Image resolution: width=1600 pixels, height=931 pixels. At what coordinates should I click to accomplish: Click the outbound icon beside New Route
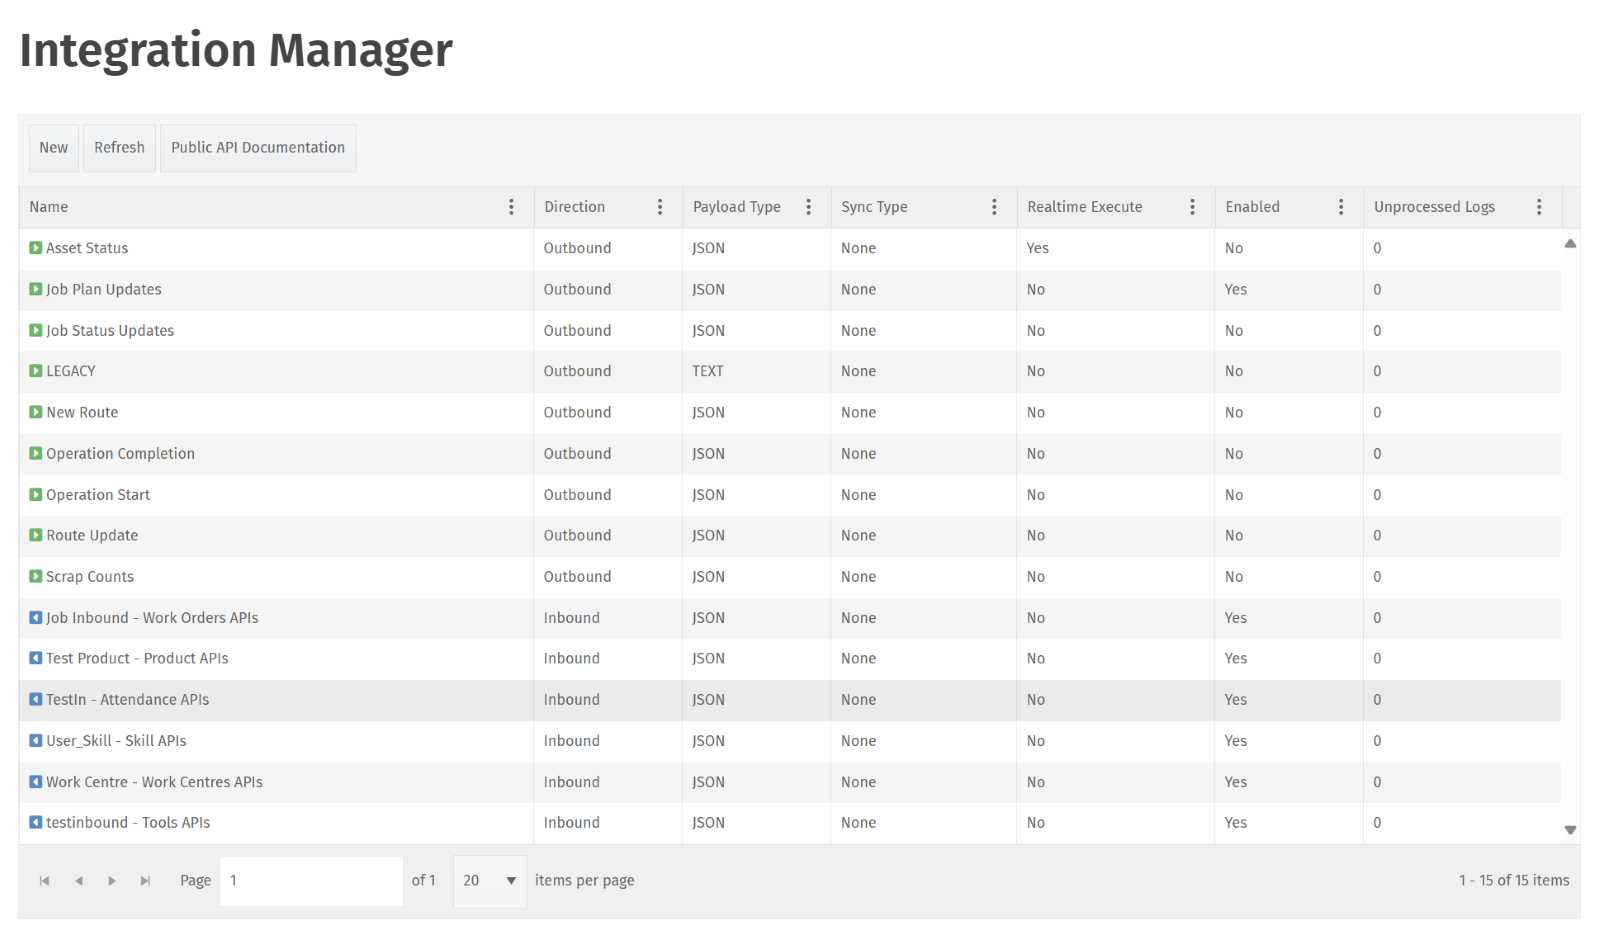pos(36,412)
